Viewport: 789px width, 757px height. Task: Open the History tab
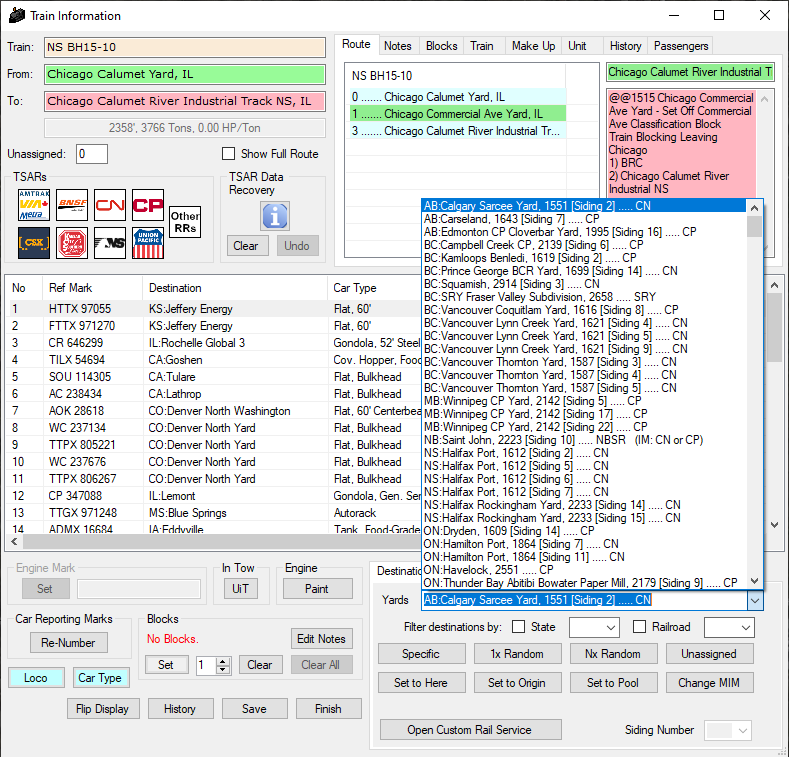pos(625,46)
